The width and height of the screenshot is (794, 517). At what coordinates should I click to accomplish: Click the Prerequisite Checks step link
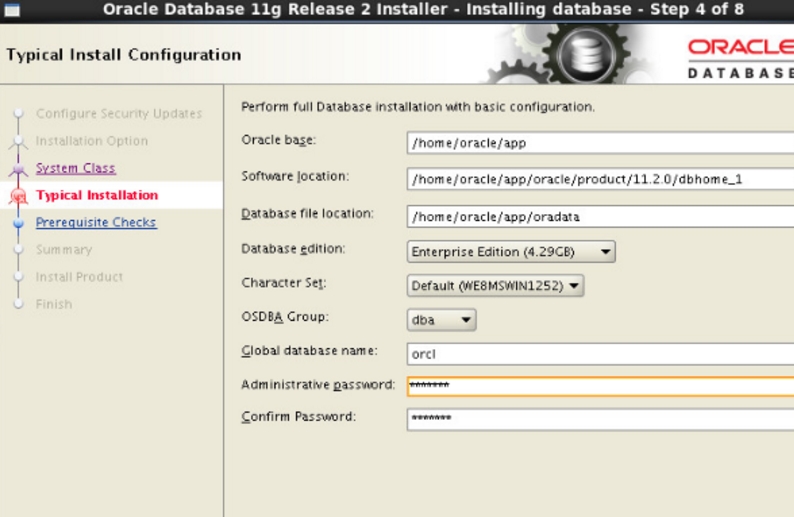click(96, 222)
